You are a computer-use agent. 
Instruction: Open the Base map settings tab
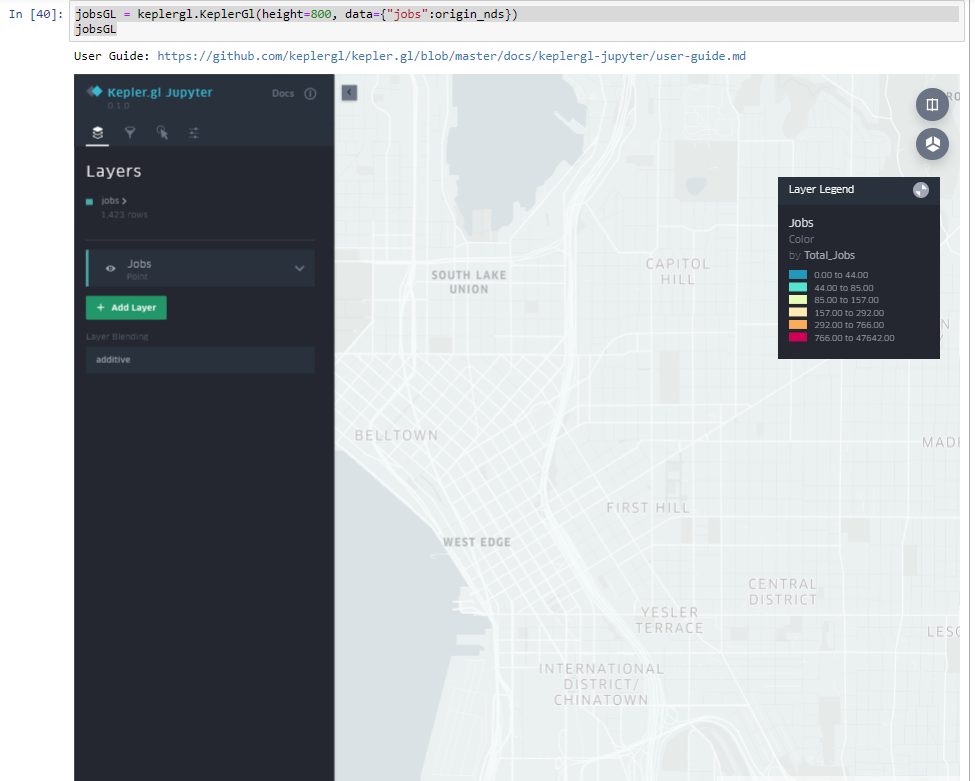pos(193,132)
